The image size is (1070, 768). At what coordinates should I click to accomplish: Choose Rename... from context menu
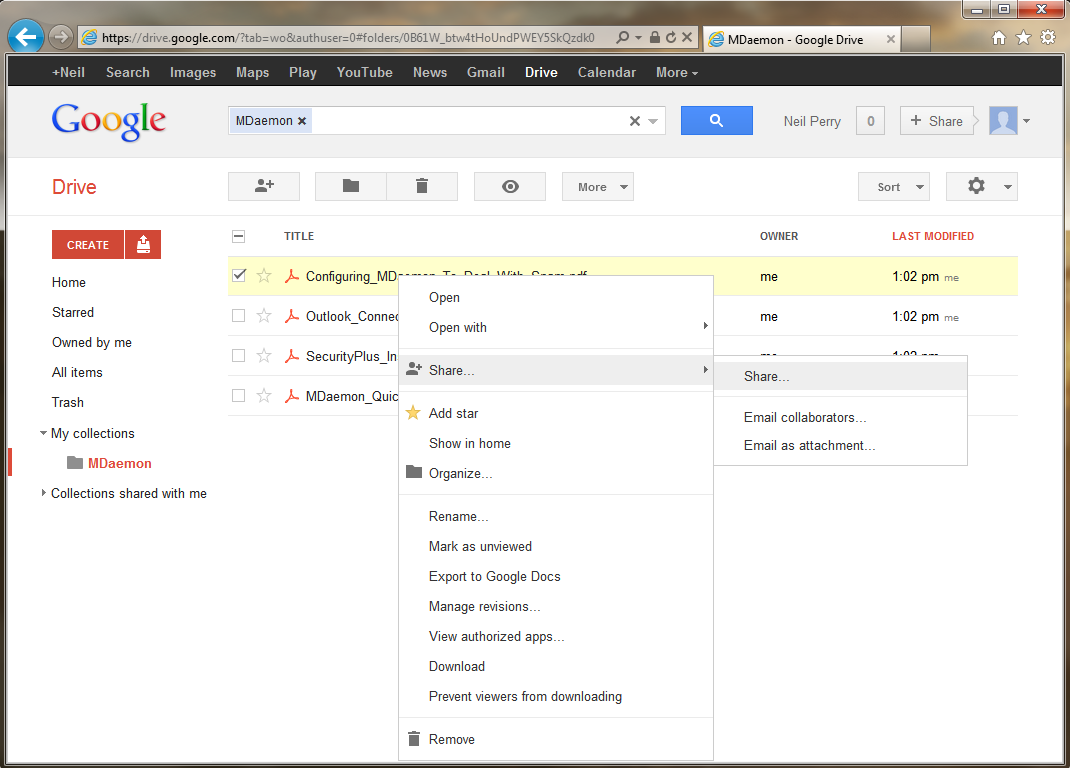click(555, 516)
